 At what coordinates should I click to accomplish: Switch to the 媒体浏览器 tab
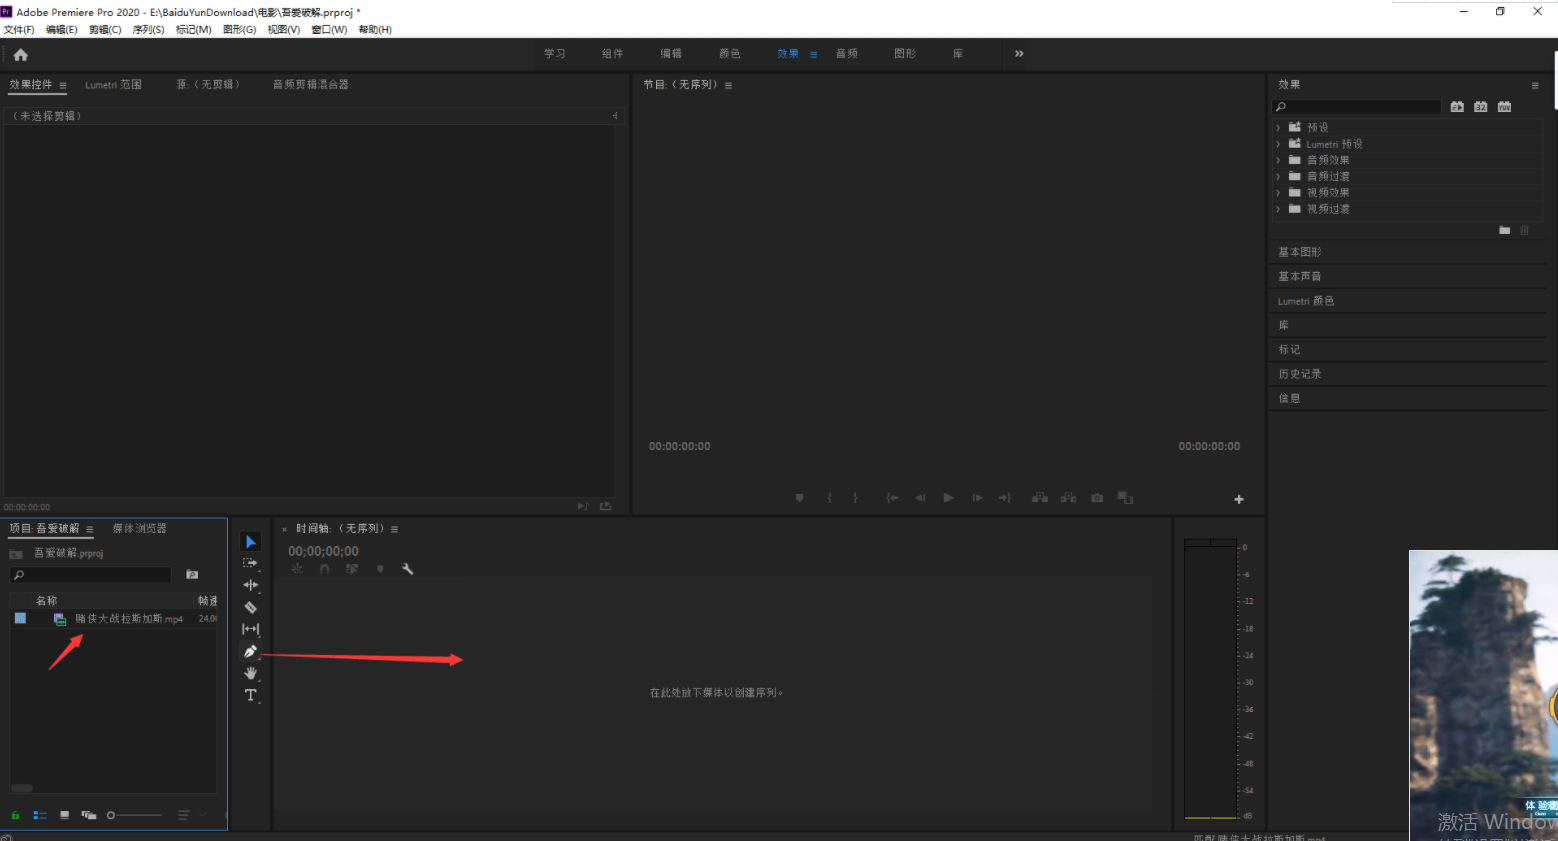coord(140,528)
